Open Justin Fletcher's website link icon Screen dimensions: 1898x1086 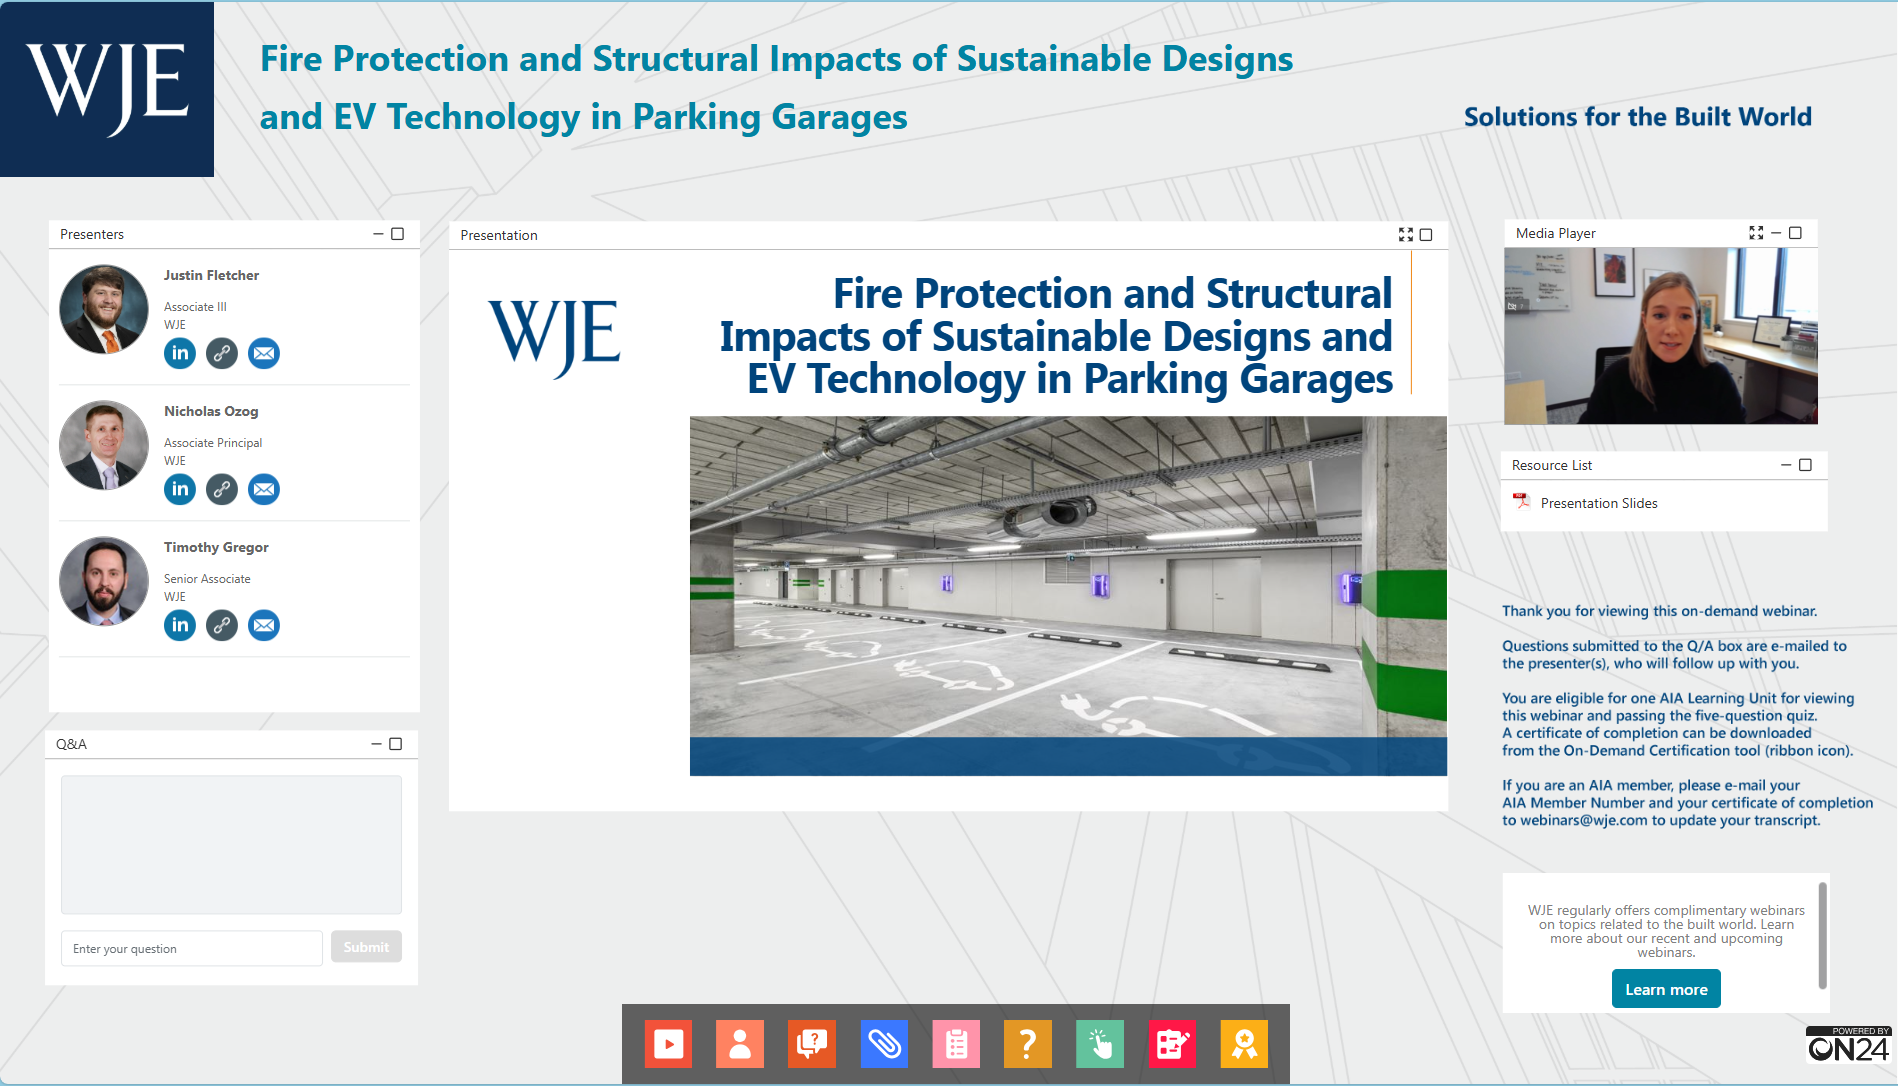pyautogui.click(x=222, y=353)
